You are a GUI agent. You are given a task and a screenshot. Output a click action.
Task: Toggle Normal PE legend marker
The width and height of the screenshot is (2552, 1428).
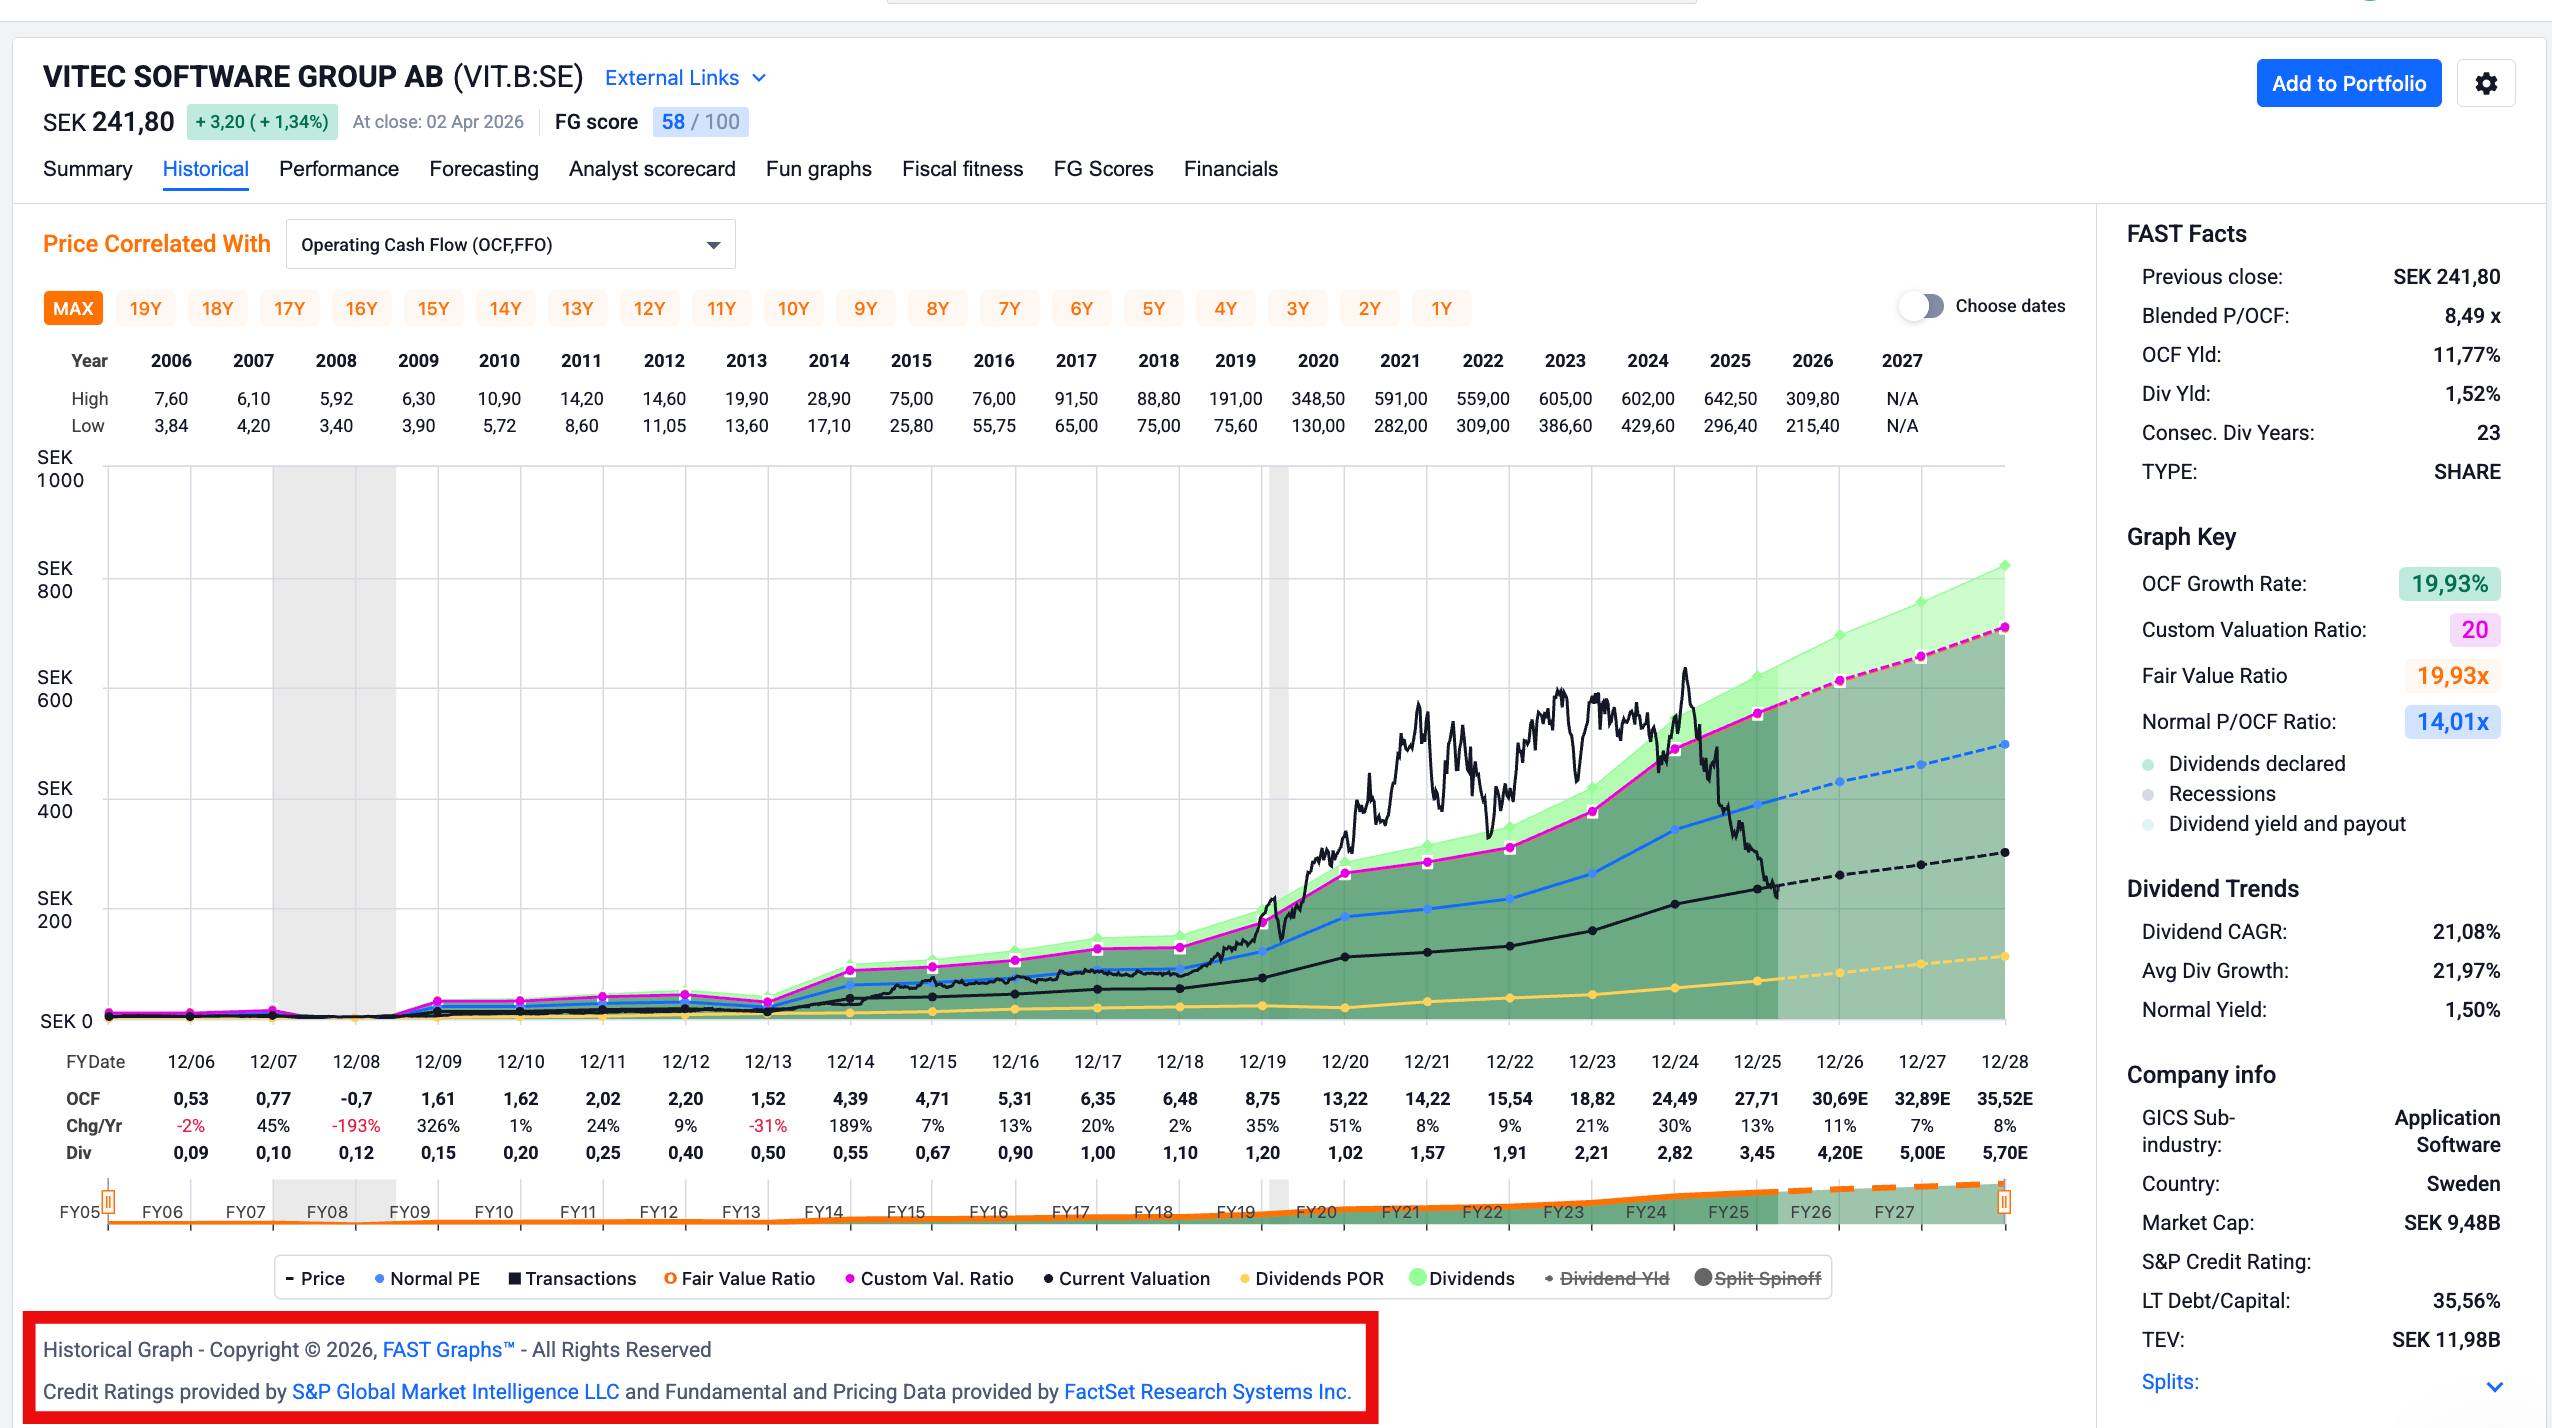click(380, 1278)
